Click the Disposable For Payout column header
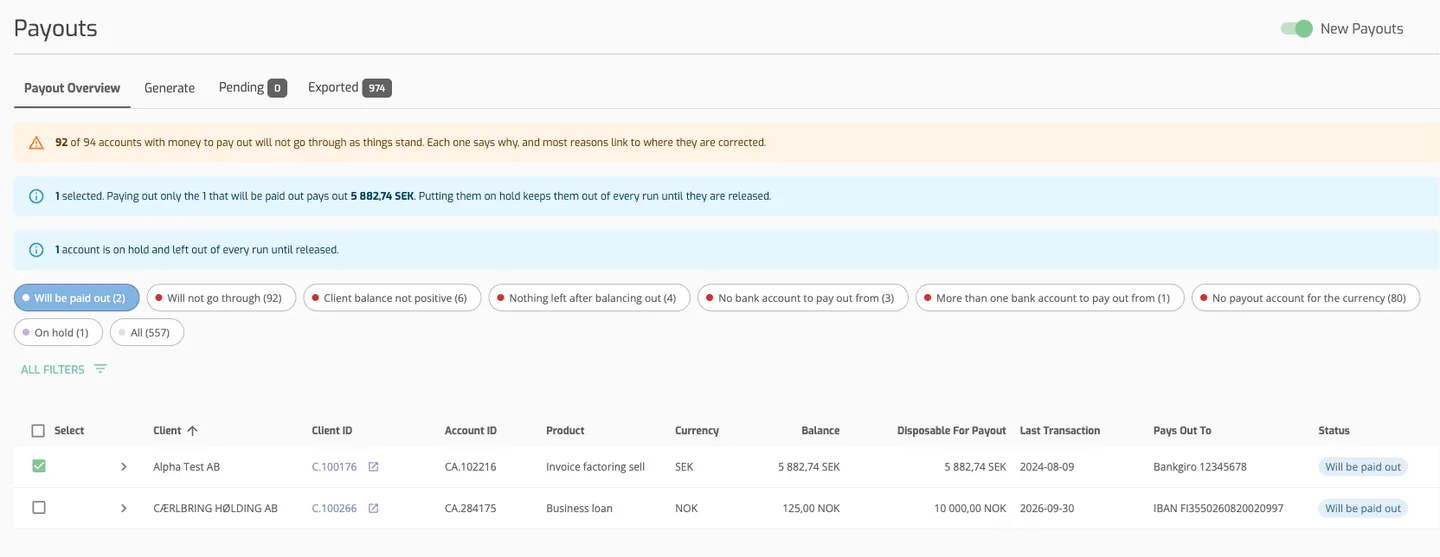1440x557 pixels. [952, 431]
